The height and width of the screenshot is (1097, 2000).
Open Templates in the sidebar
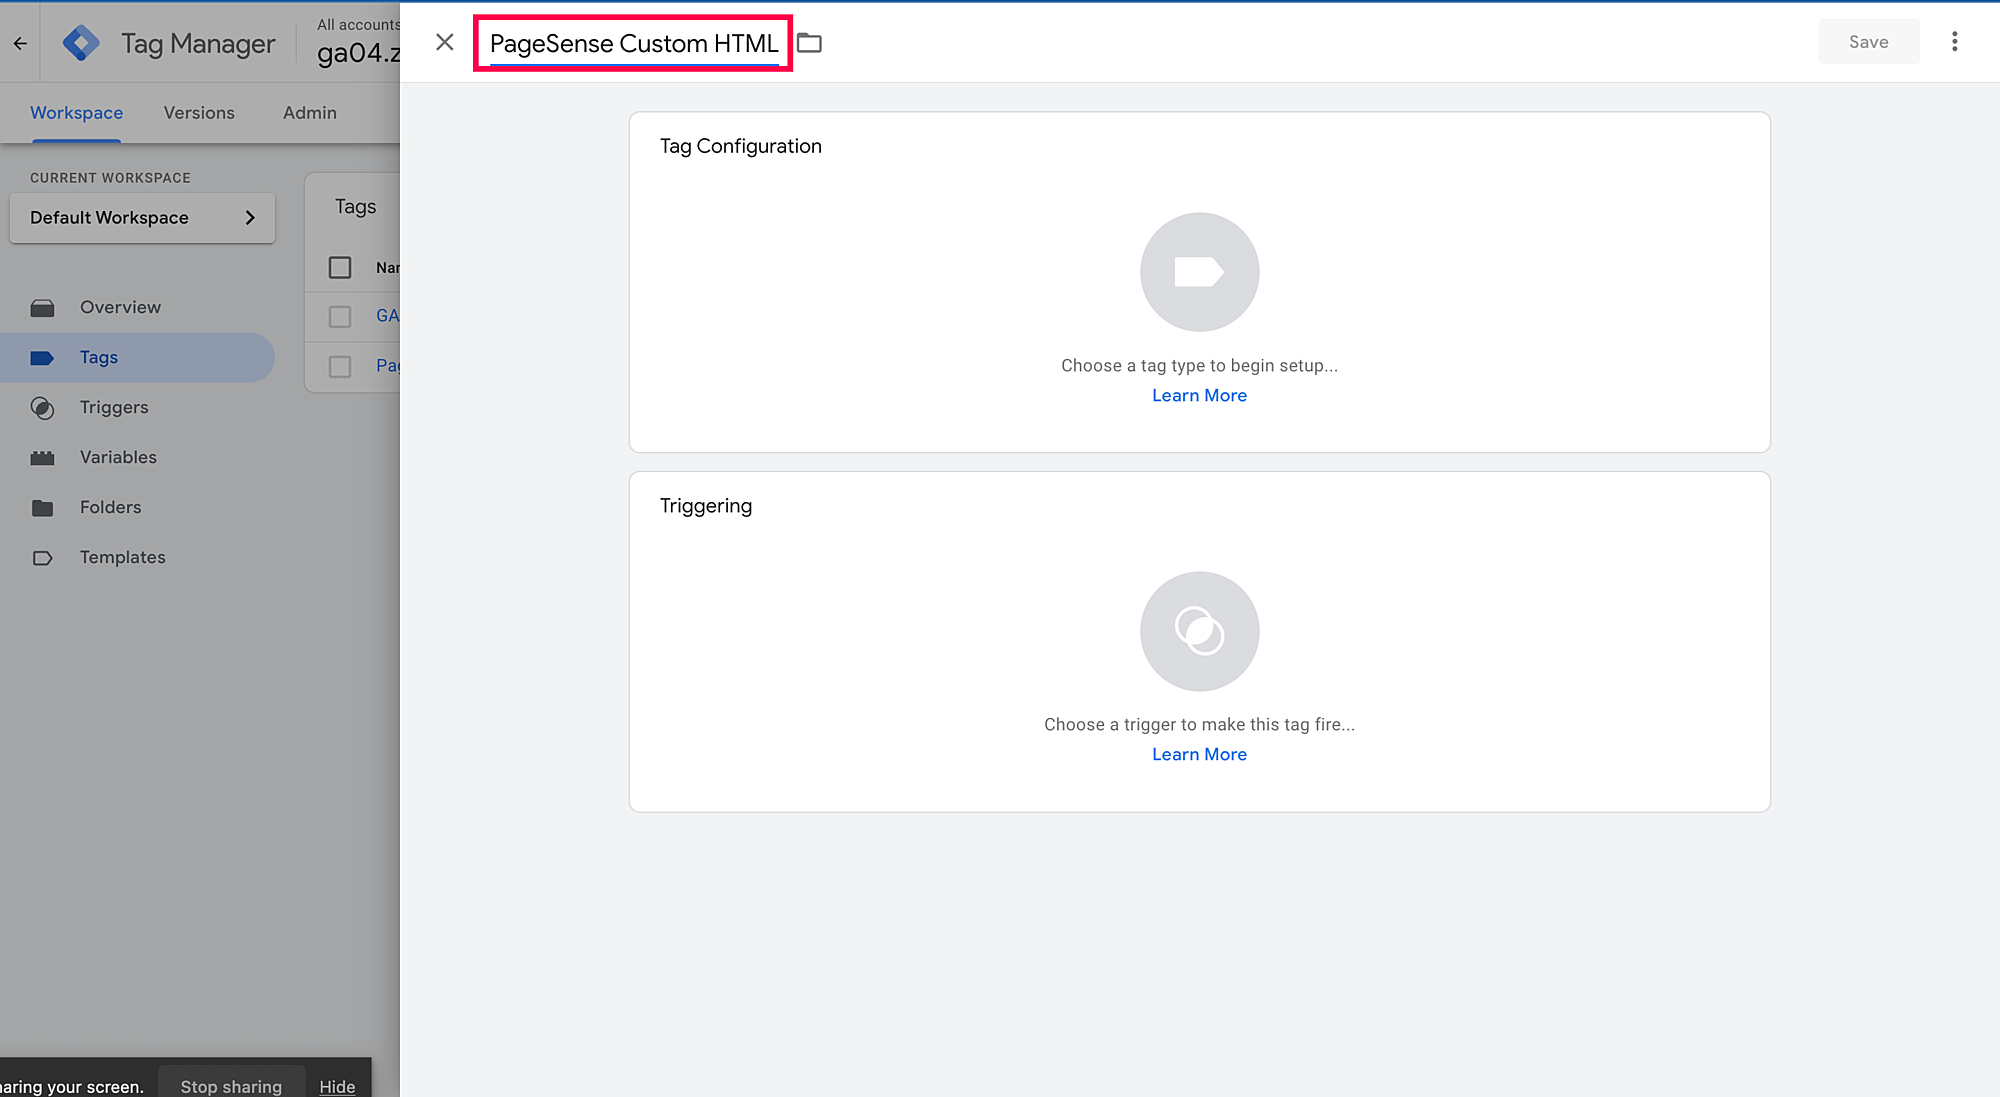pyautogui.click(x=122, y=557)
